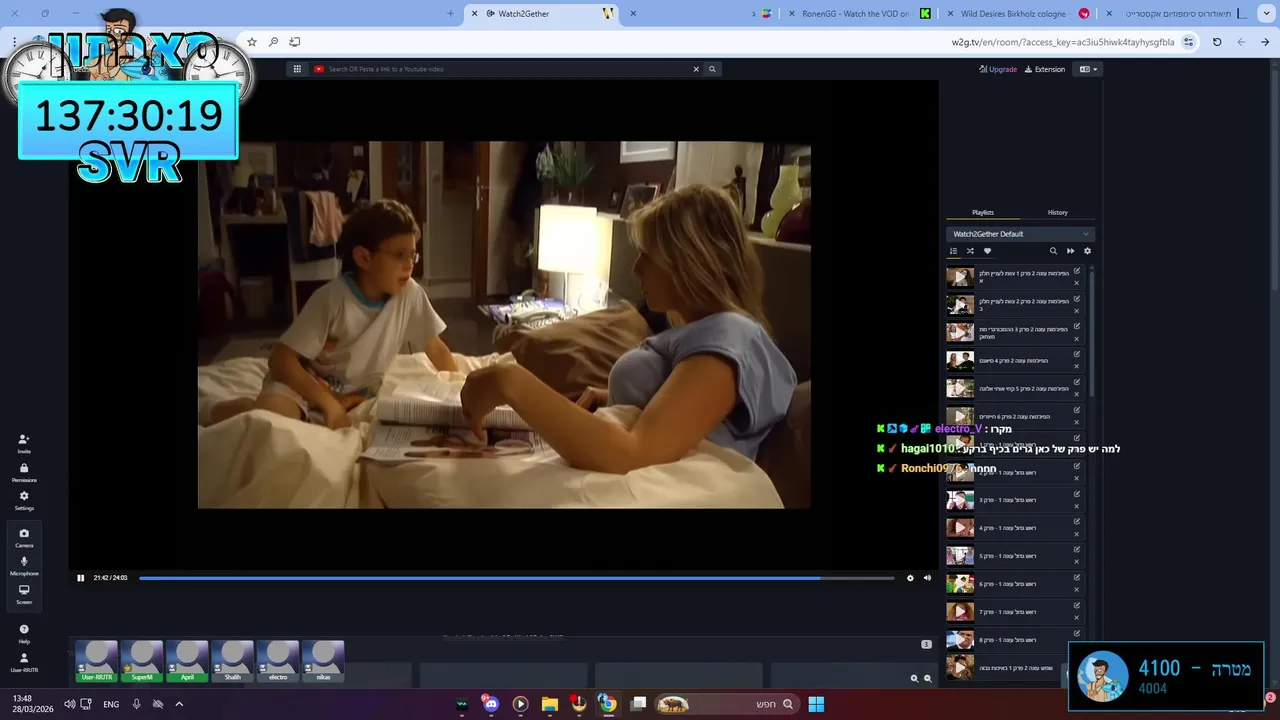This screenshot has height=720, width=1280.
Task: Edit playlist item ראש גדול עונה 1 - פרק 8
Action: coord(1077,634)
